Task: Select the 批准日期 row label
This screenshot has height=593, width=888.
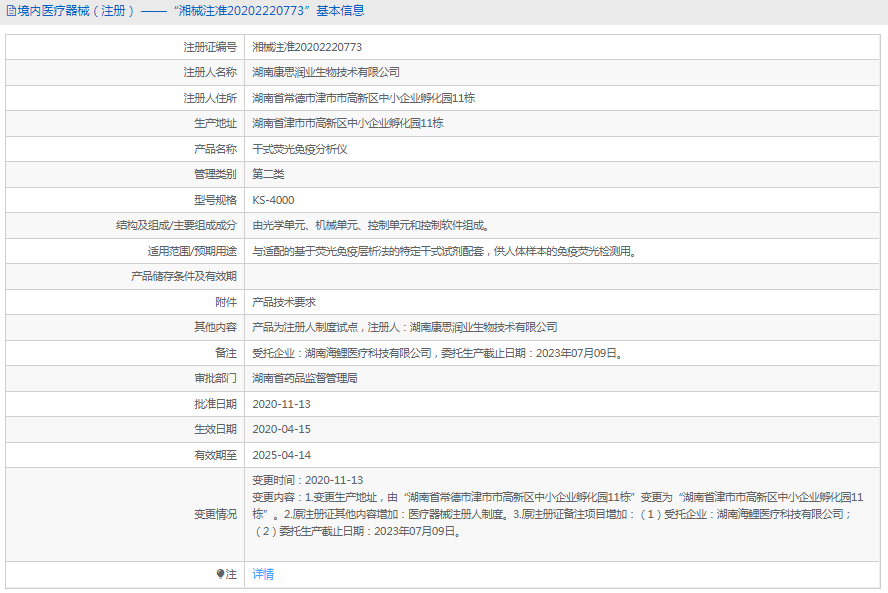Action: tap(215, 404)
